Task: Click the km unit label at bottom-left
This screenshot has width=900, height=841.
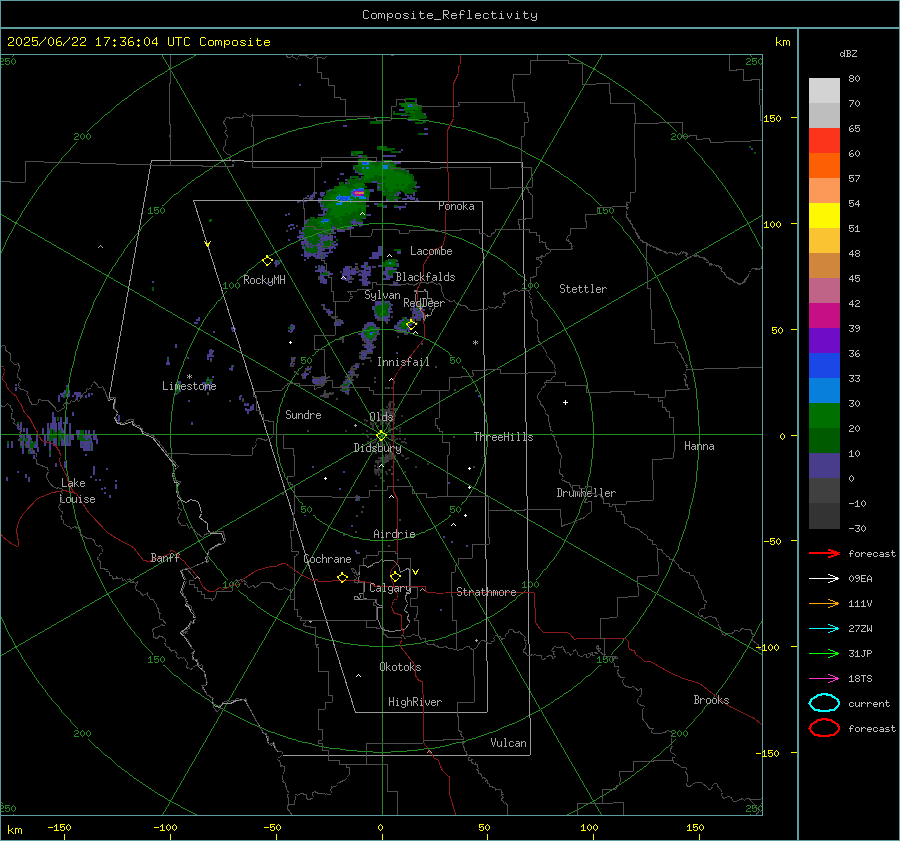Action: coord(14,830)
